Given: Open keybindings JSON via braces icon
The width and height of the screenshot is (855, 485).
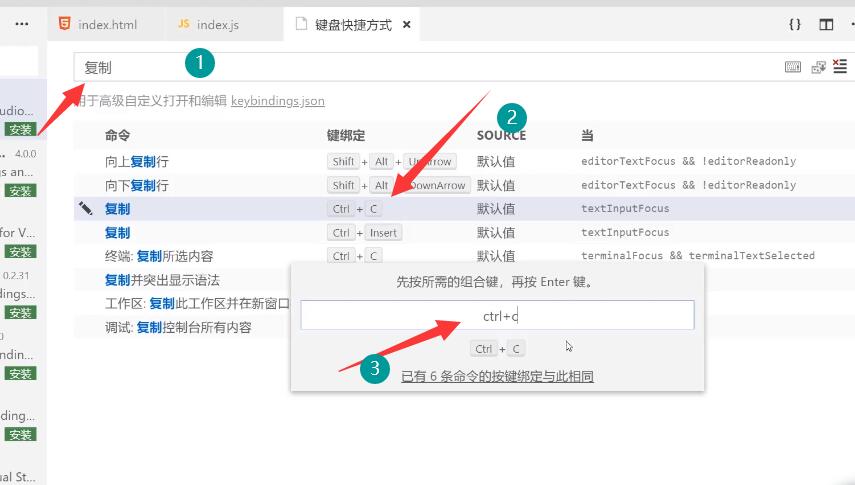Looking at the screenshot, I should point(795,24).
